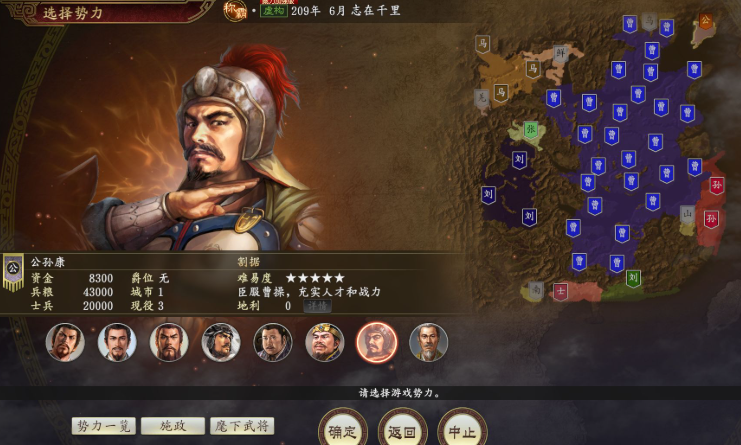This screenshot has width=741, height=445.
Task: Click the gray 鲜 faction marker
Action: point(560,54)
